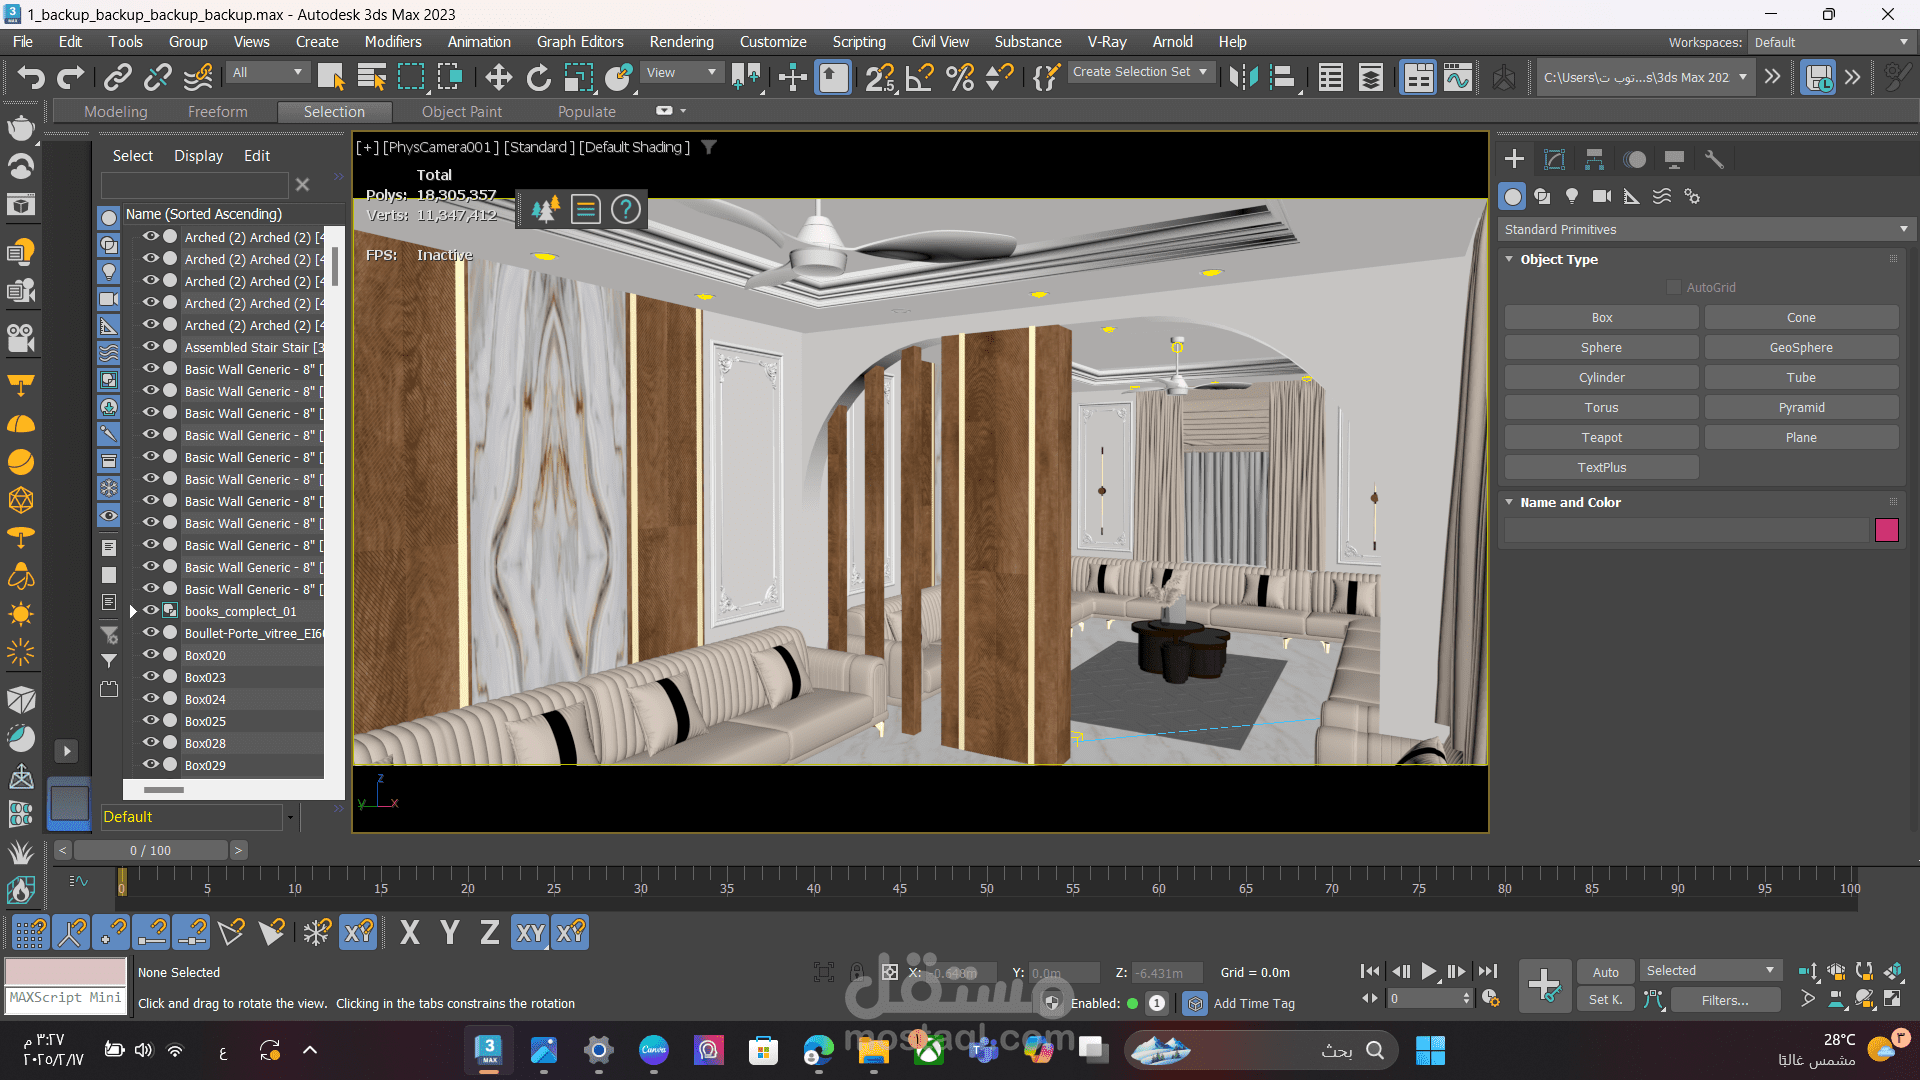Click the pink object color swatch
1920x1080 pixels.
[x=1886, y=530]
